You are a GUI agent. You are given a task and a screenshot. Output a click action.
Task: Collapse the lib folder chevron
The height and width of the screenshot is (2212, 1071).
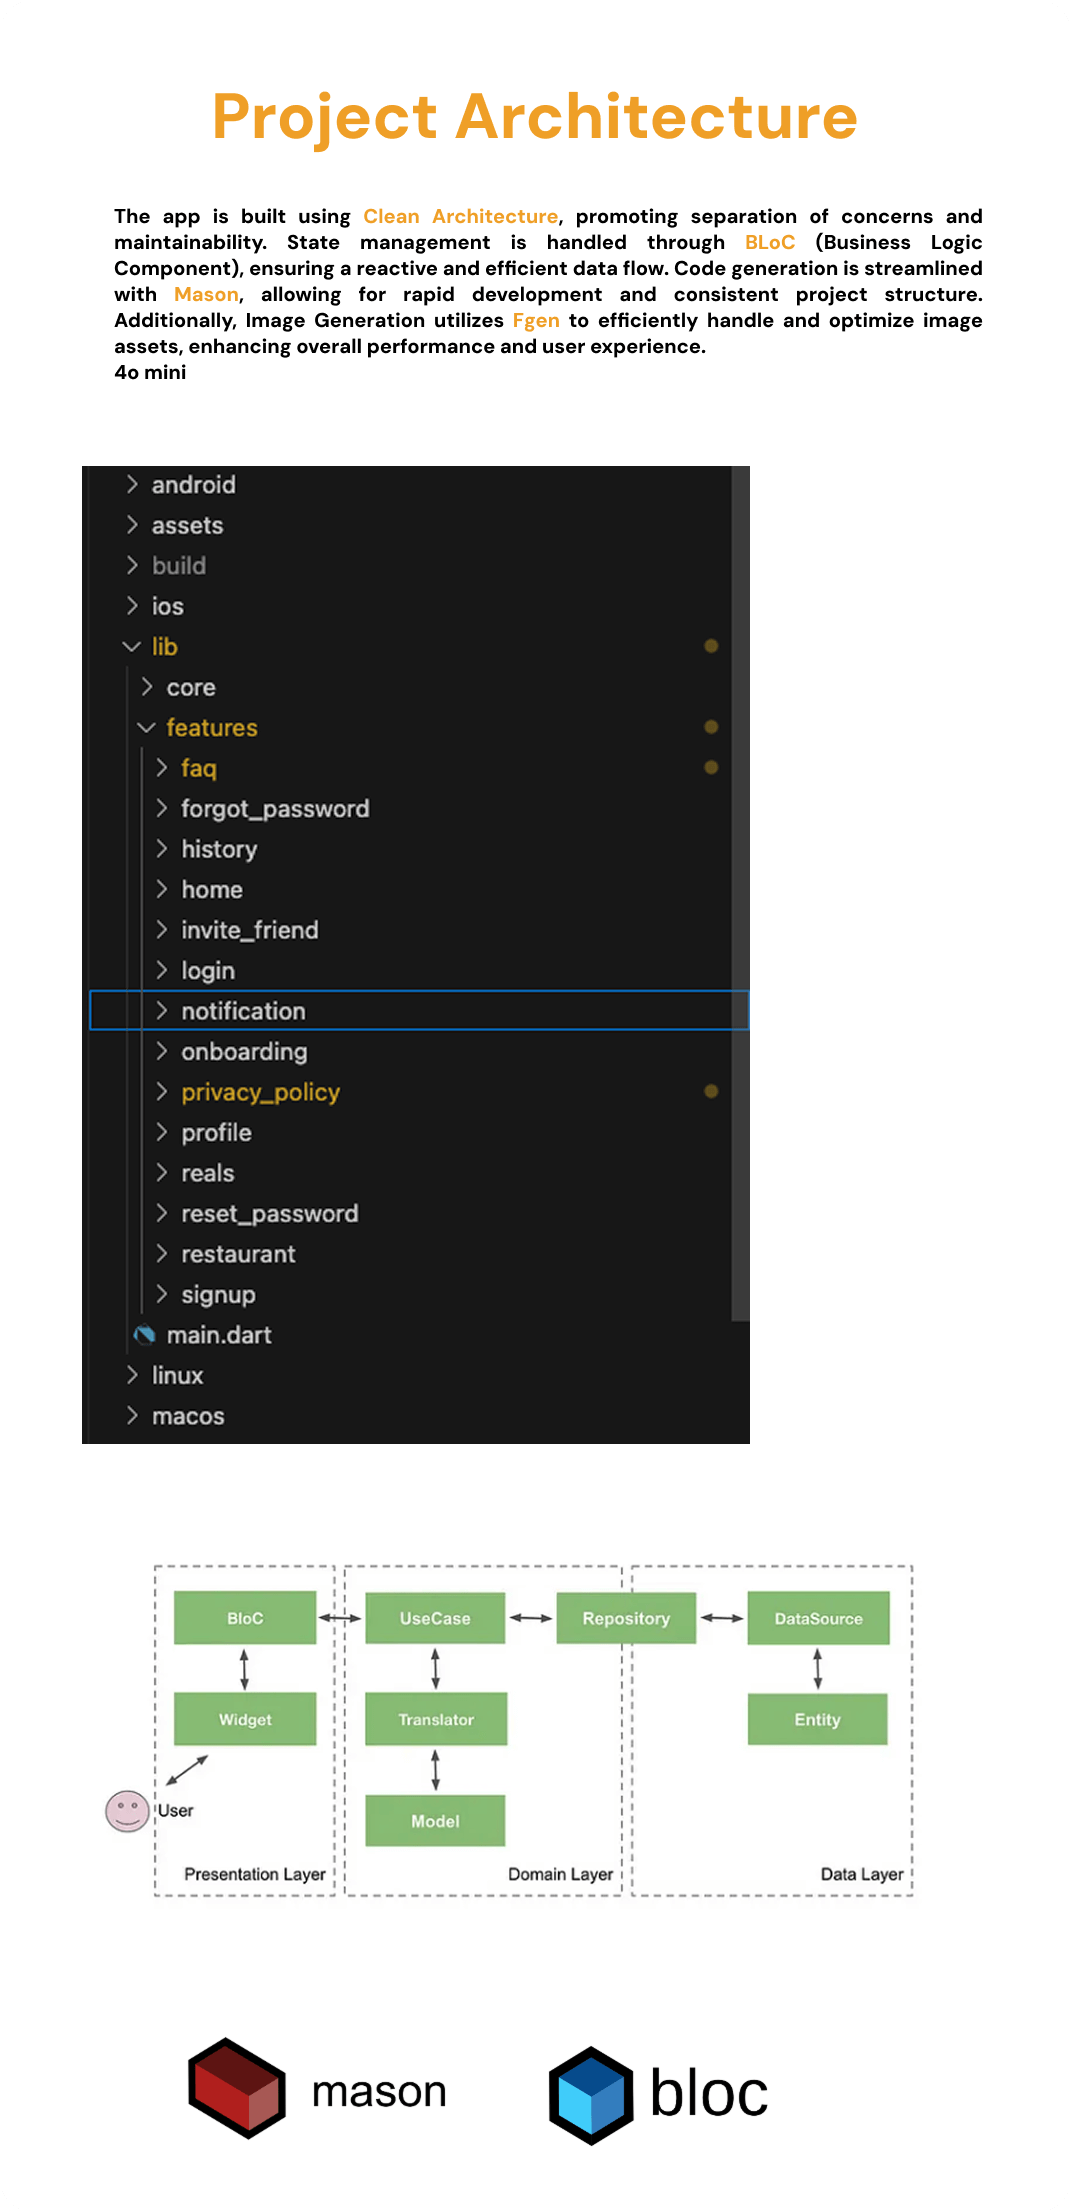[x=131, y=647]
